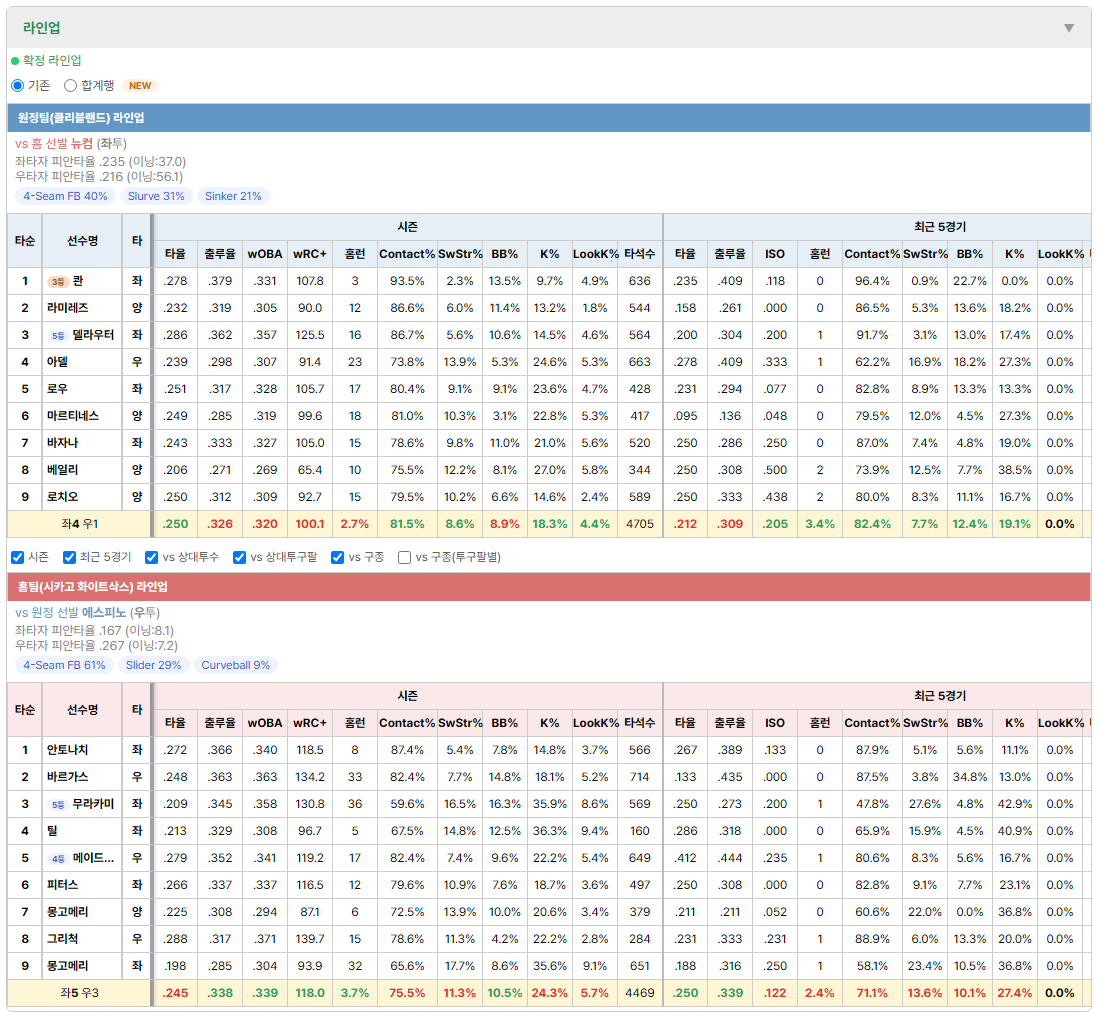
Task: Click wOBA season header in White Sox table
Action: click(x=265, y=723)
